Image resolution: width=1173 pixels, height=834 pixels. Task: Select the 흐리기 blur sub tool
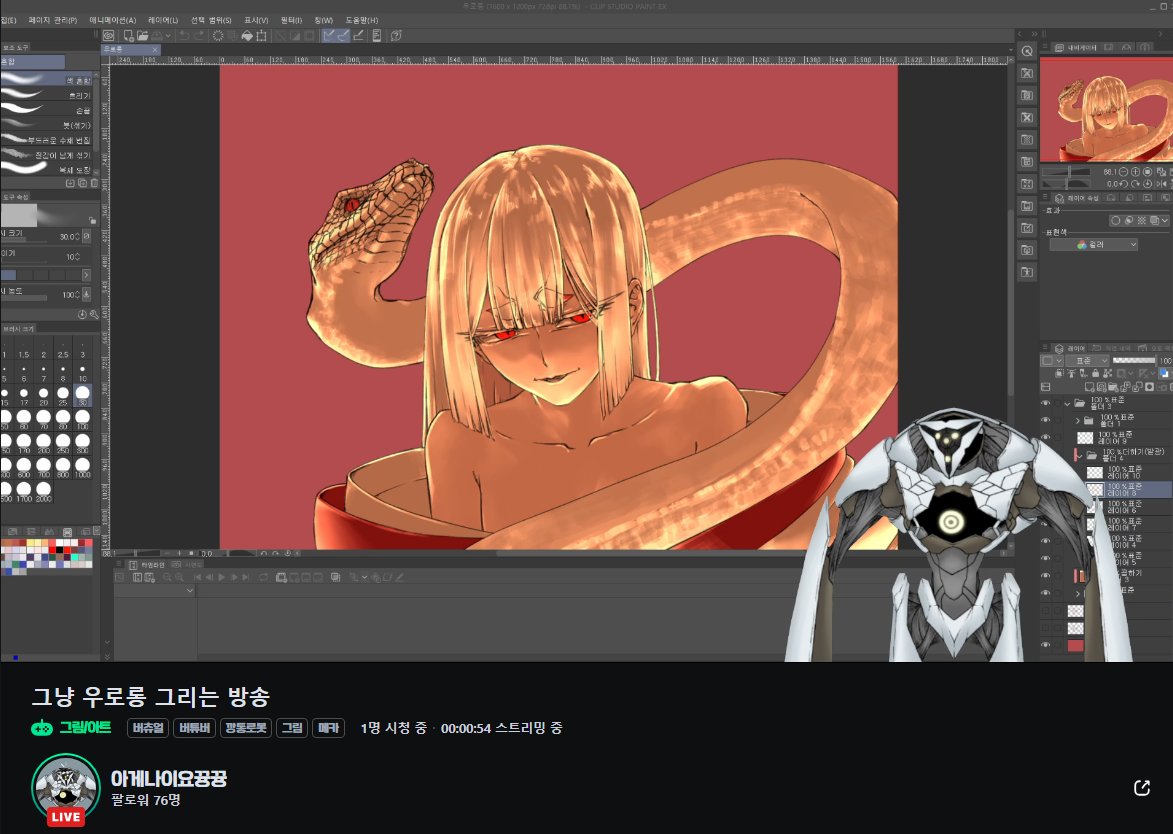tap(46, 95)
